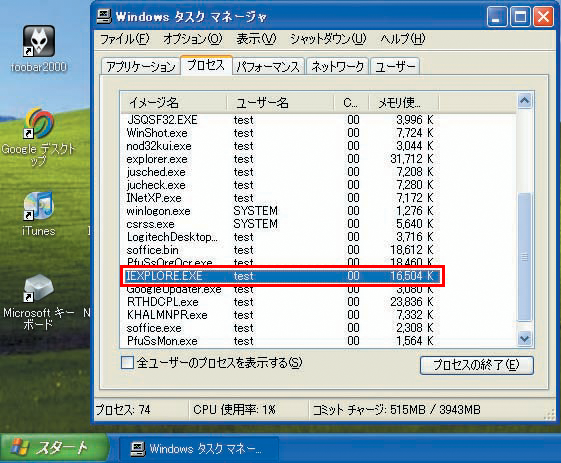The width and height of the screenshot is (561, 463).
Task: Select the プロセス tab
Action: click(x=206, y=65)
